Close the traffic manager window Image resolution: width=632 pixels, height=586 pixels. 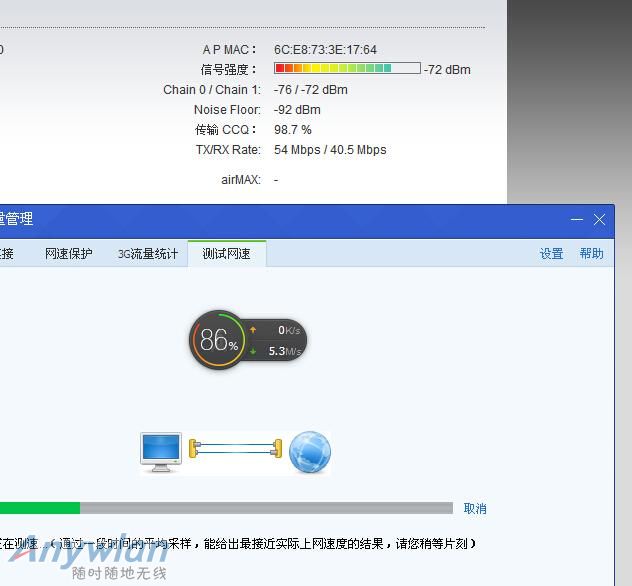pos(599,220)
